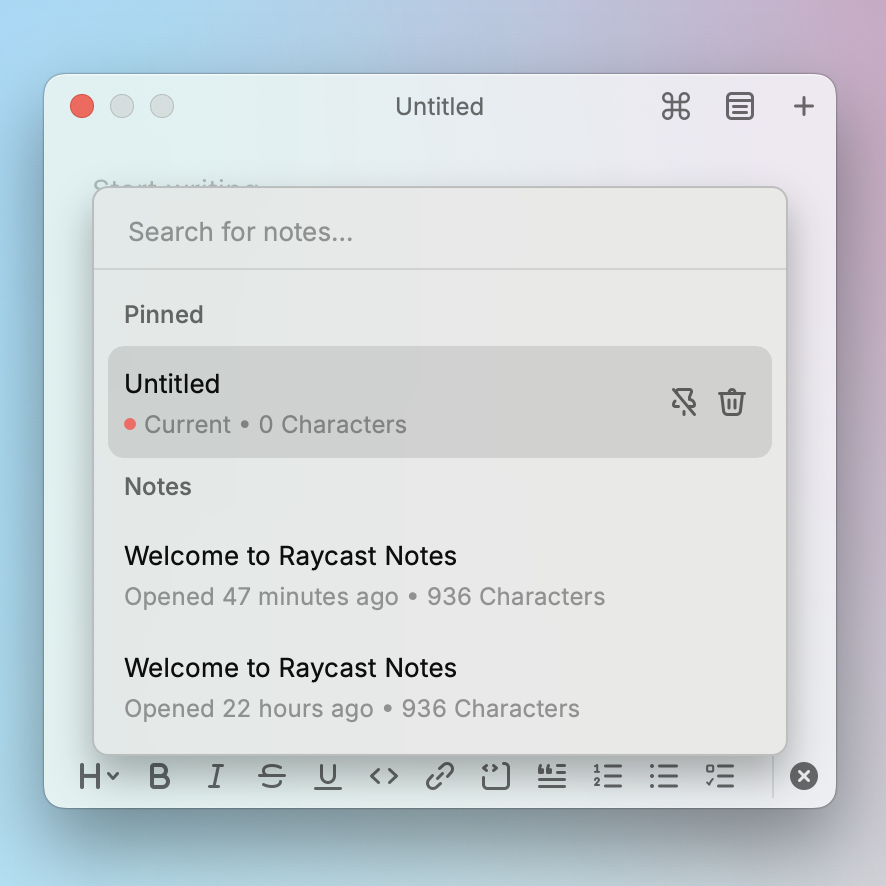Create a numbered list
Image resolution: width=886 pixels, height=886 pixels.
point(607,776)
